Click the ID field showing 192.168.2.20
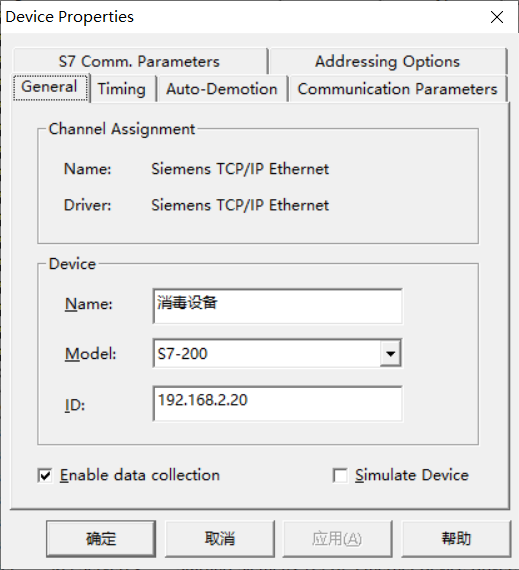This screenshot has height=570, width=519. point(278,404)
